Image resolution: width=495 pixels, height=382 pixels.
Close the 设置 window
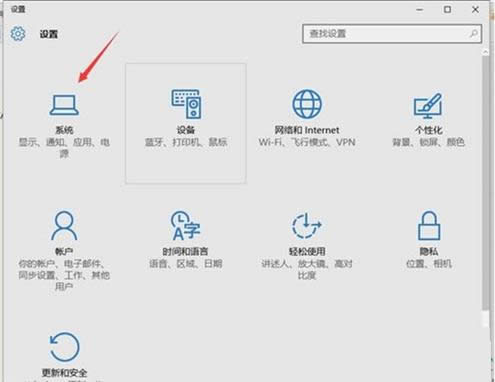click(x=475, y=10)
